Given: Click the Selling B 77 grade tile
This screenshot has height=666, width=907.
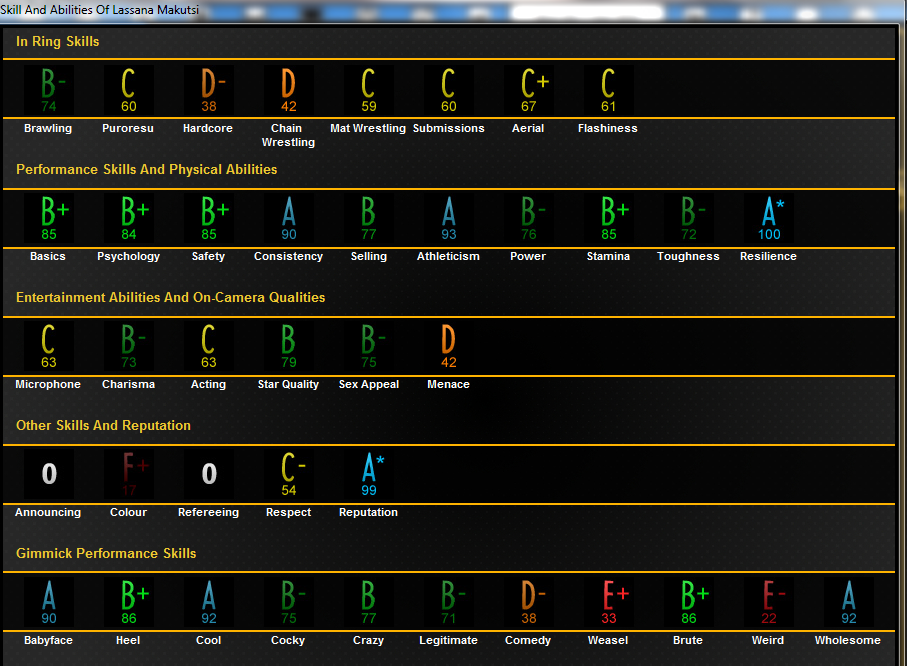Looking at the screenshot, I should click(368, 218).
